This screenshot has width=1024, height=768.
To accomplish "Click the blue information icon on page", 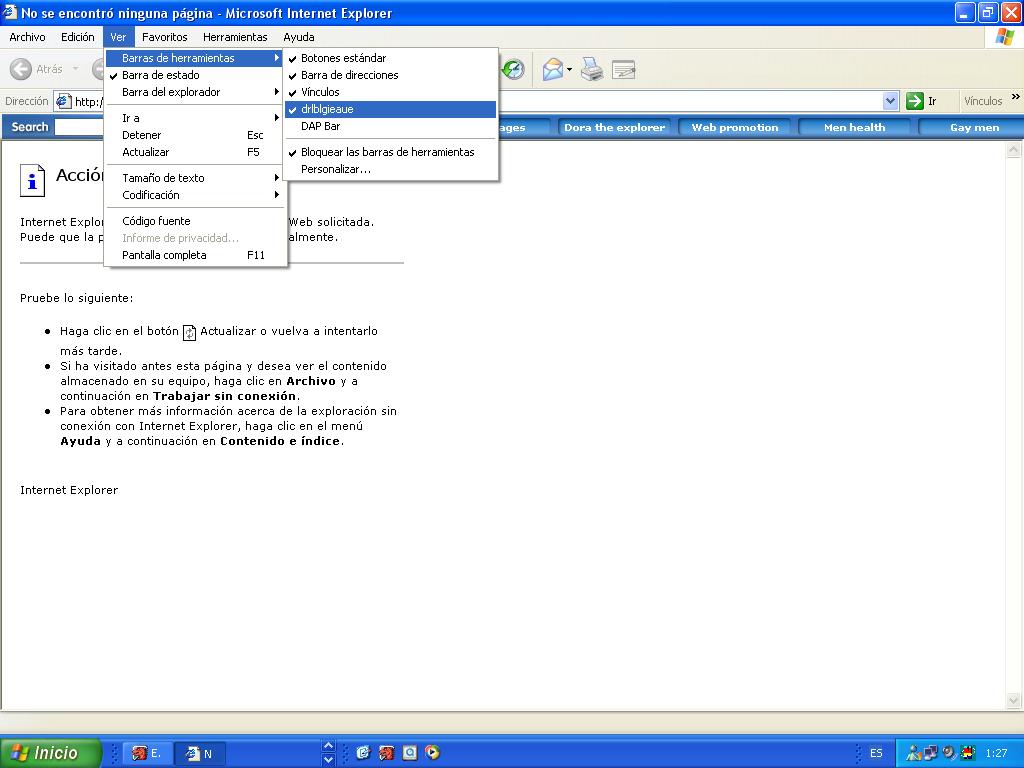I will pyautogui.click(x=33, y=180).
